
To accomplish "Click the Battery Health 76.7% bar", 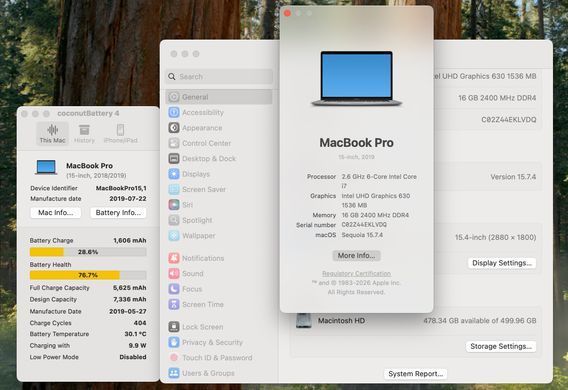I will (88, 275).
